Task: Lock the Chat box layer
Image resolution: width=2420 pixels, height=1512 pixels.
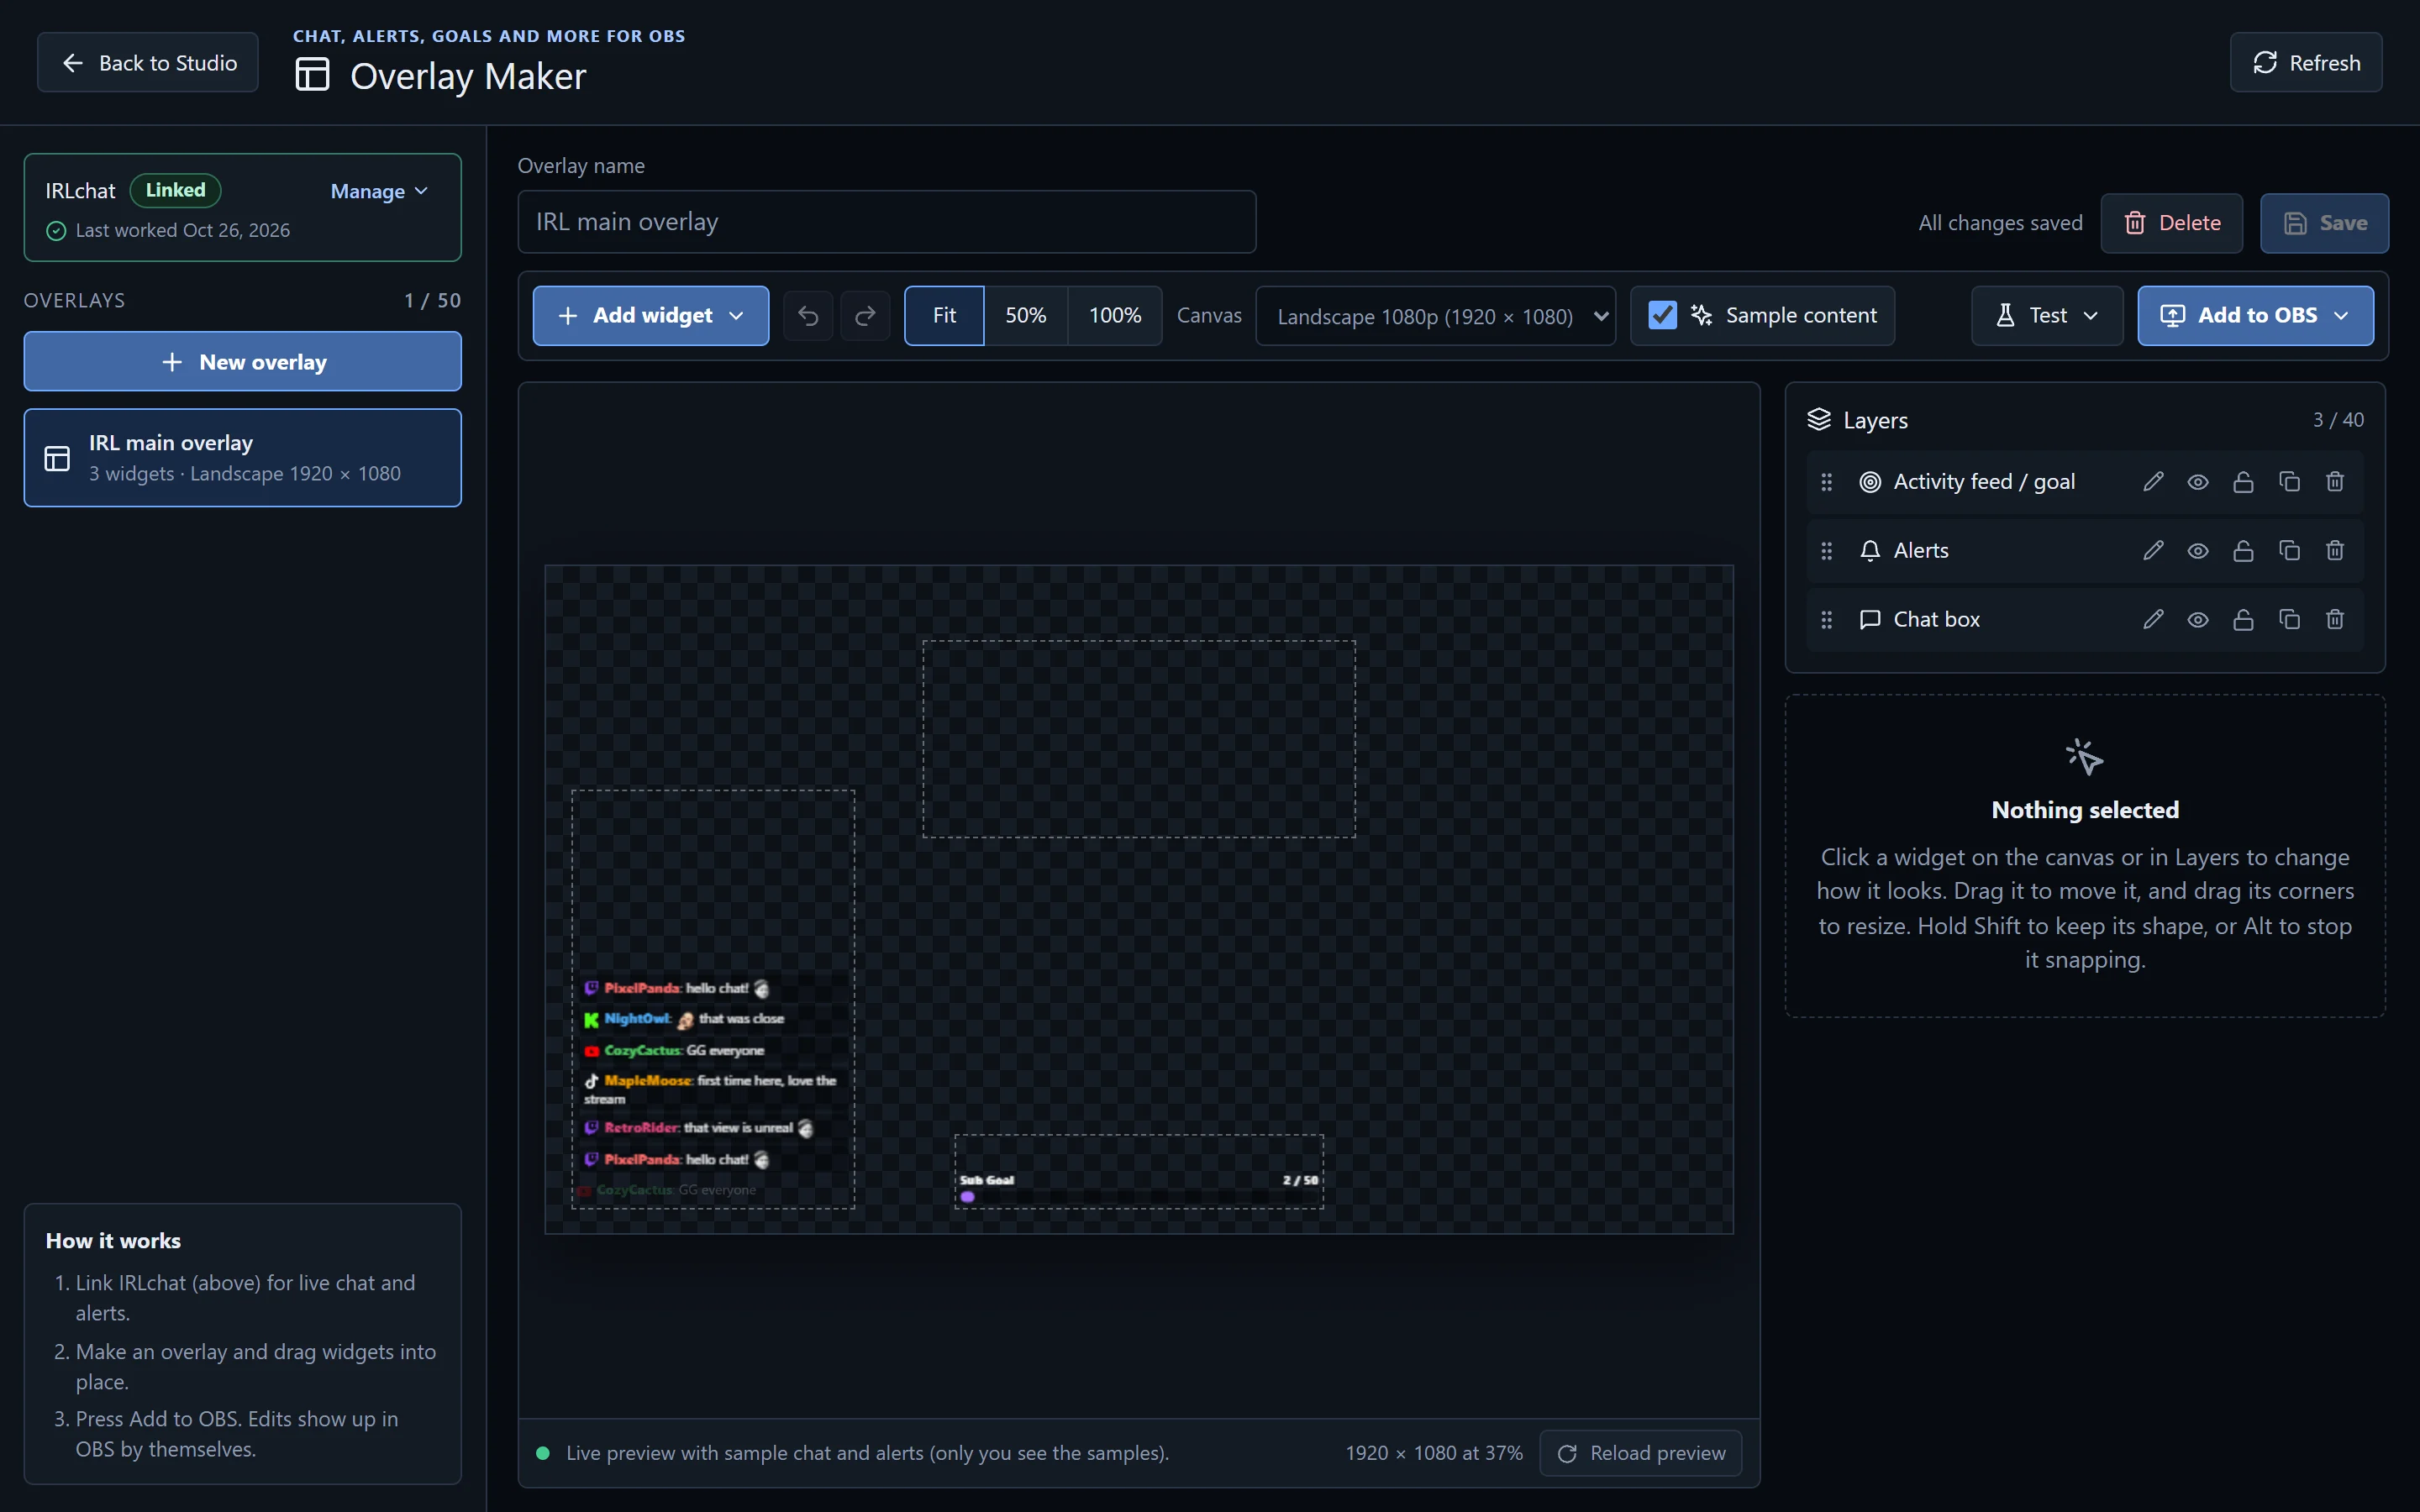Action: [x=2243, y=620]
